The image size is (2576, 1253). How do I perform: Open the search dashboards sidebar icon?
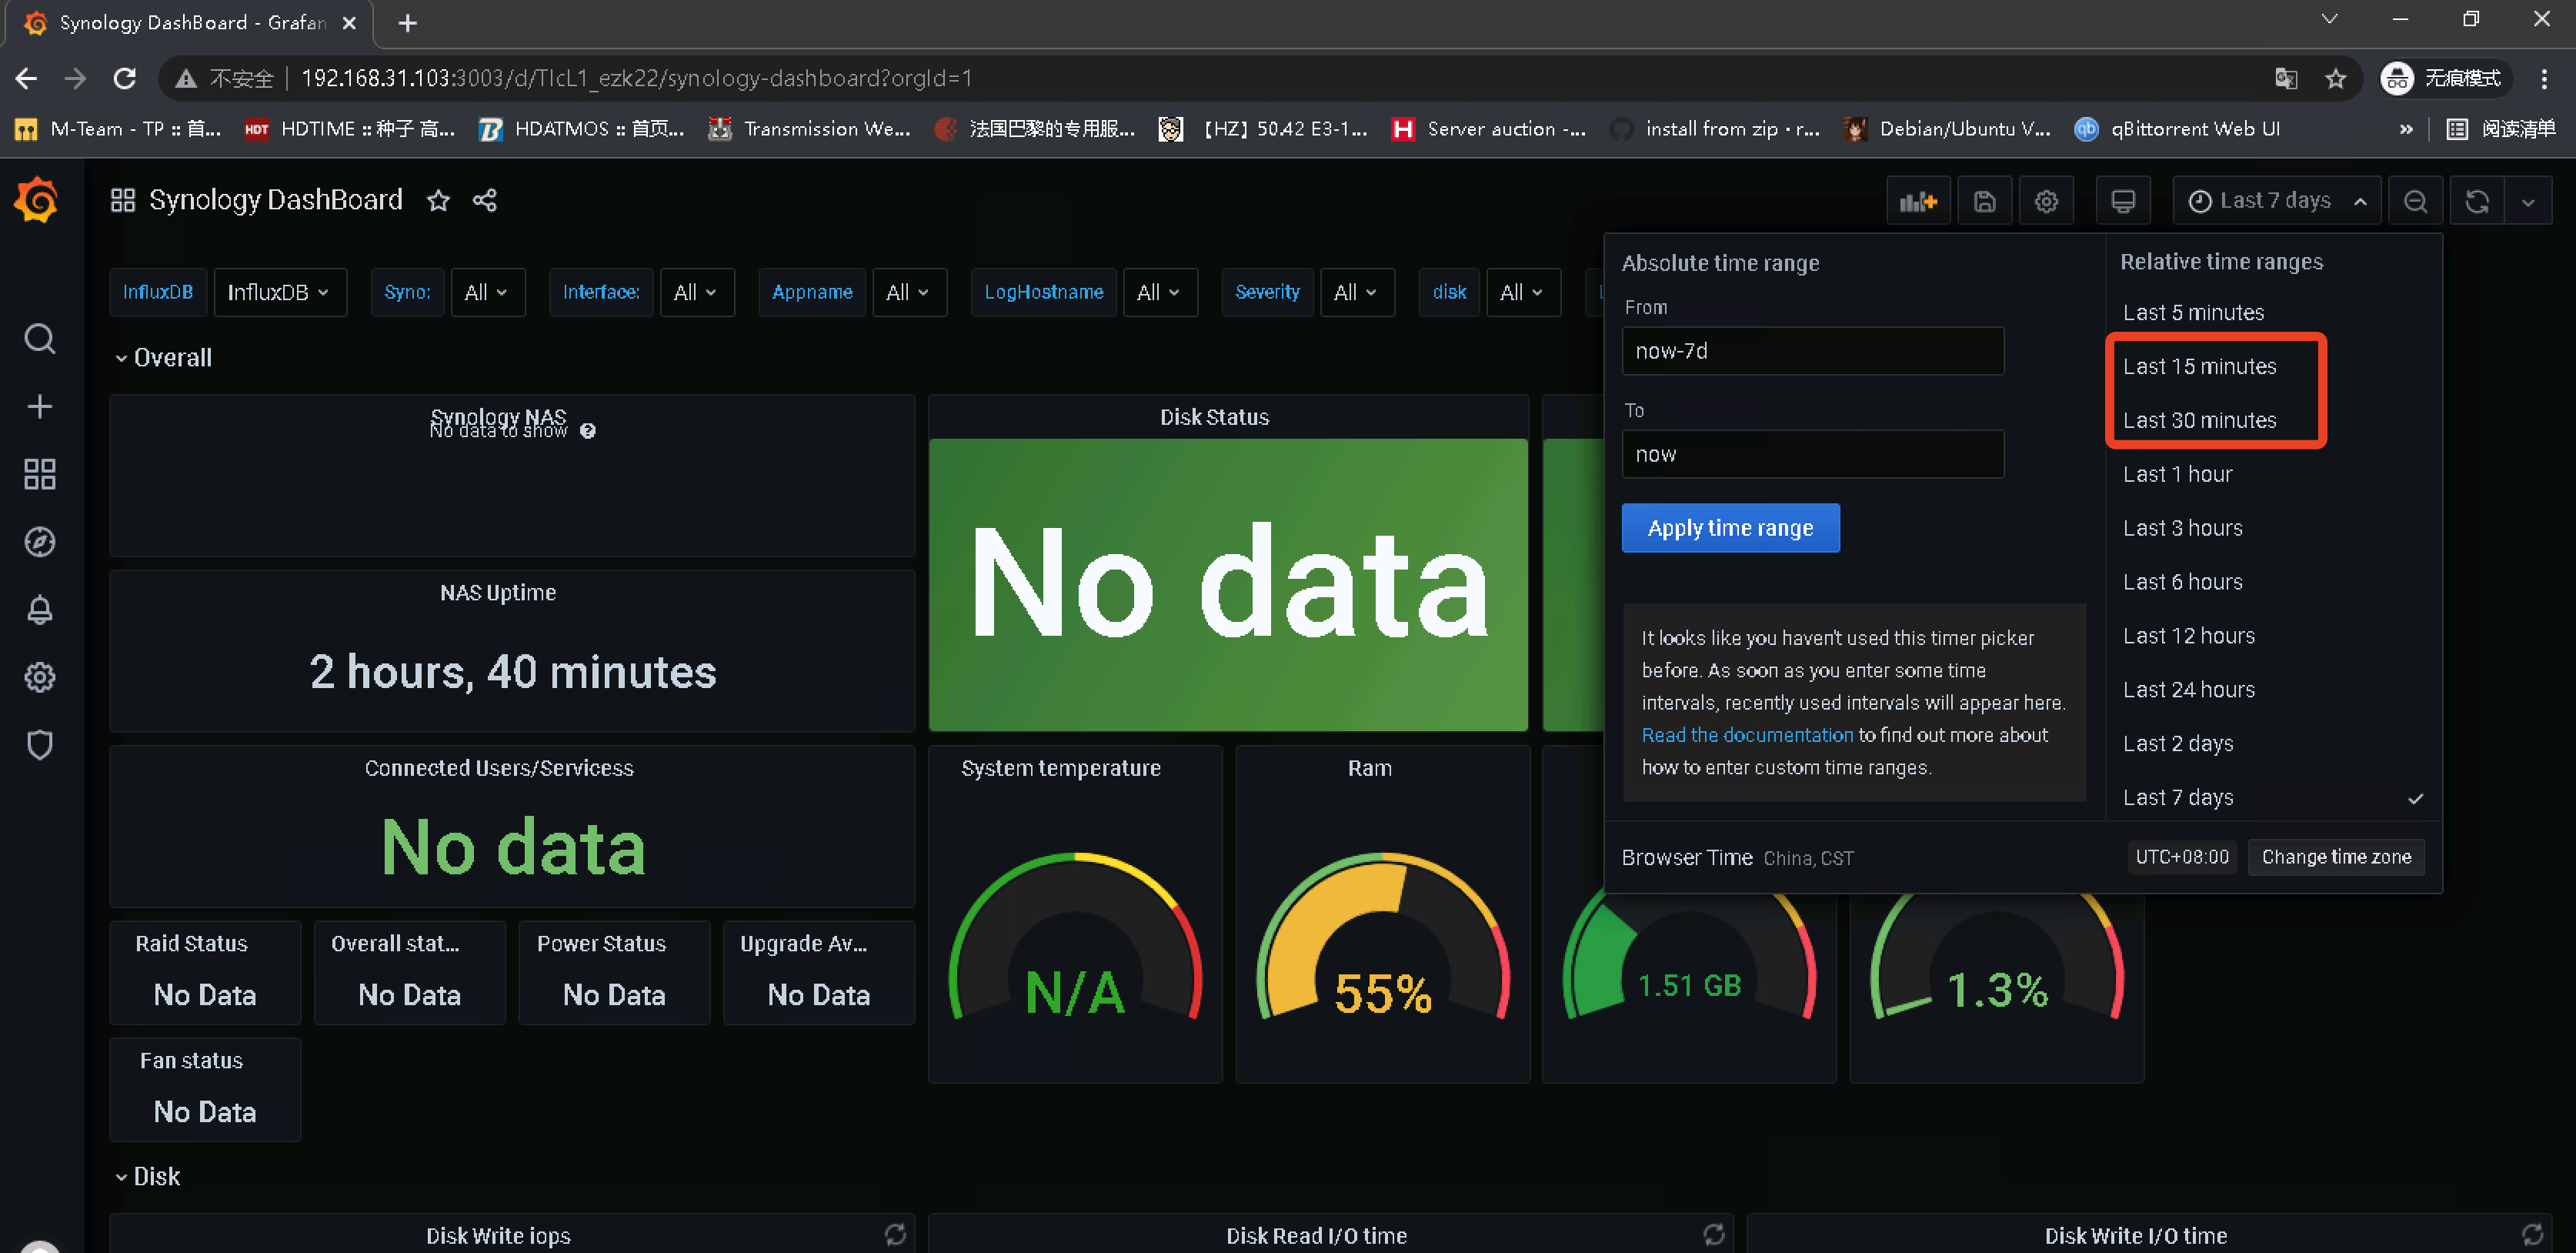click(39, 339)
